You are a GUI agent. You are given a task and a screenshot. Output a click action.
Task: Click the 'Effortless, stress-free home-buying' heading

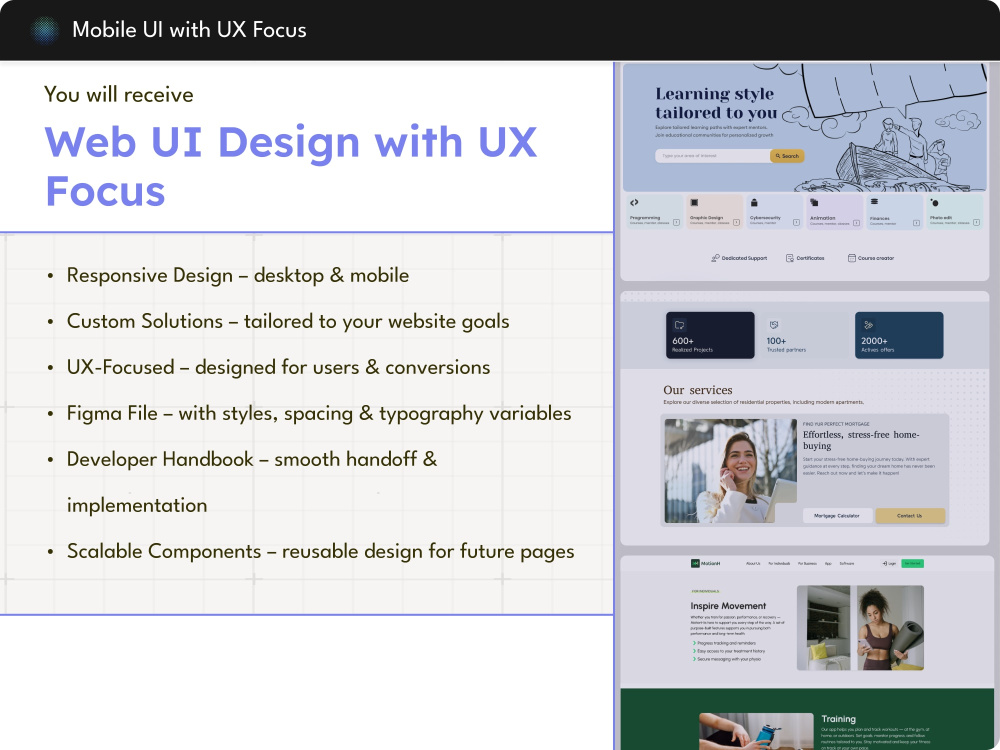[861, 440]
